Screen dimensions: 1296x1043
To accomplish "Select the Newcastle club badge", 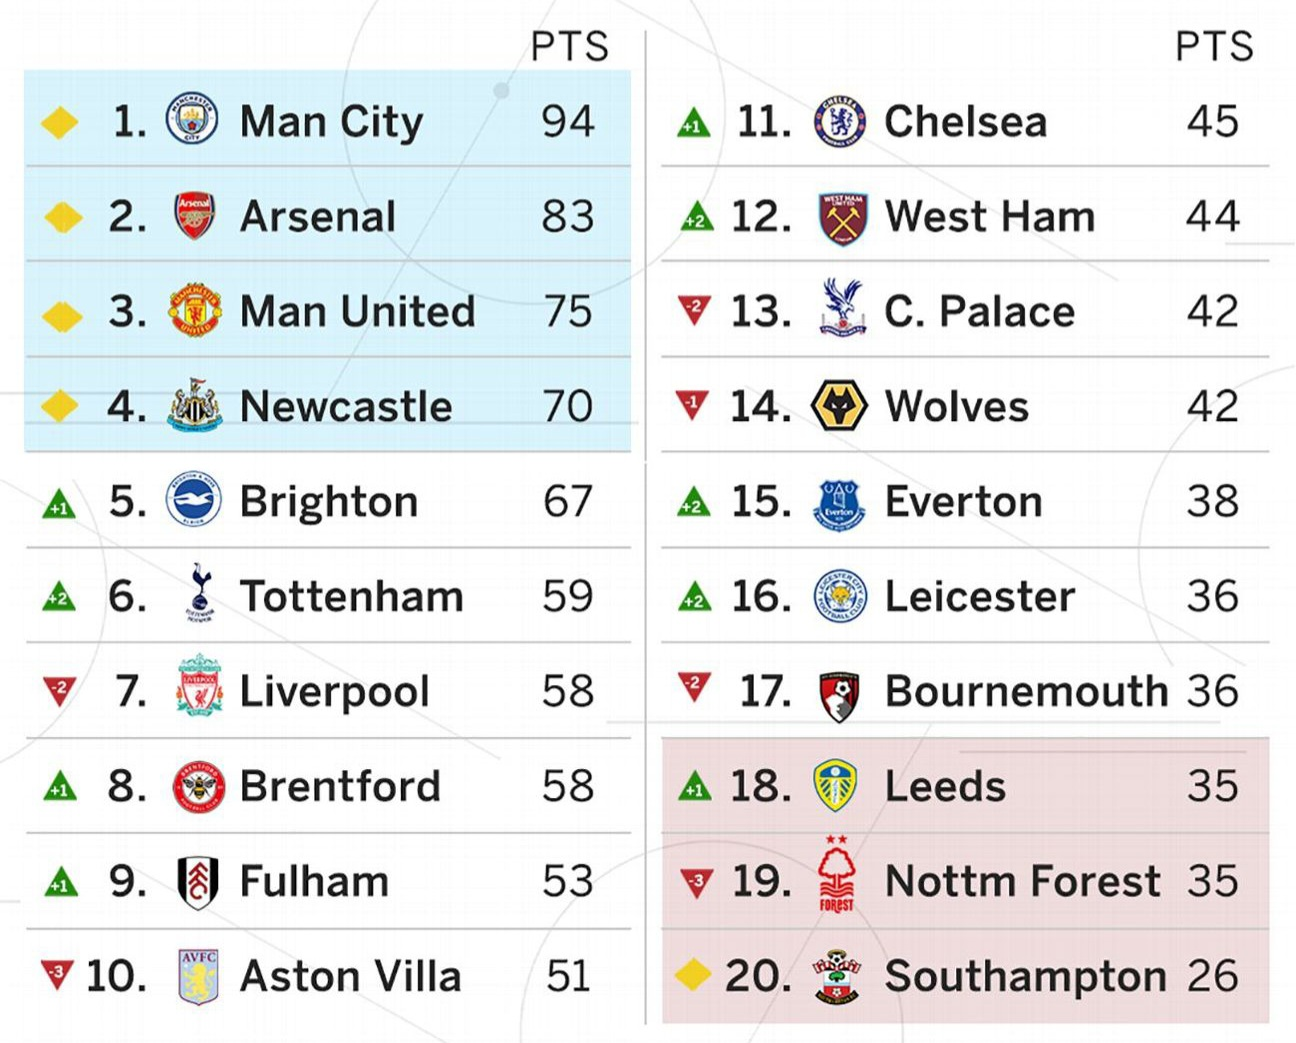I will tap(194, 405).
